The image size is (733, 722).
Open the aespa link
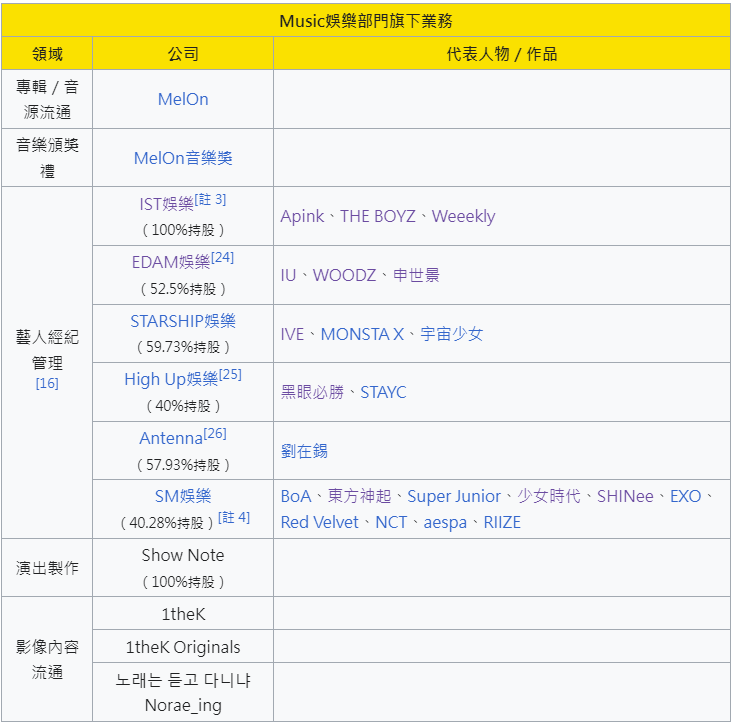click(x=445, y=522)
